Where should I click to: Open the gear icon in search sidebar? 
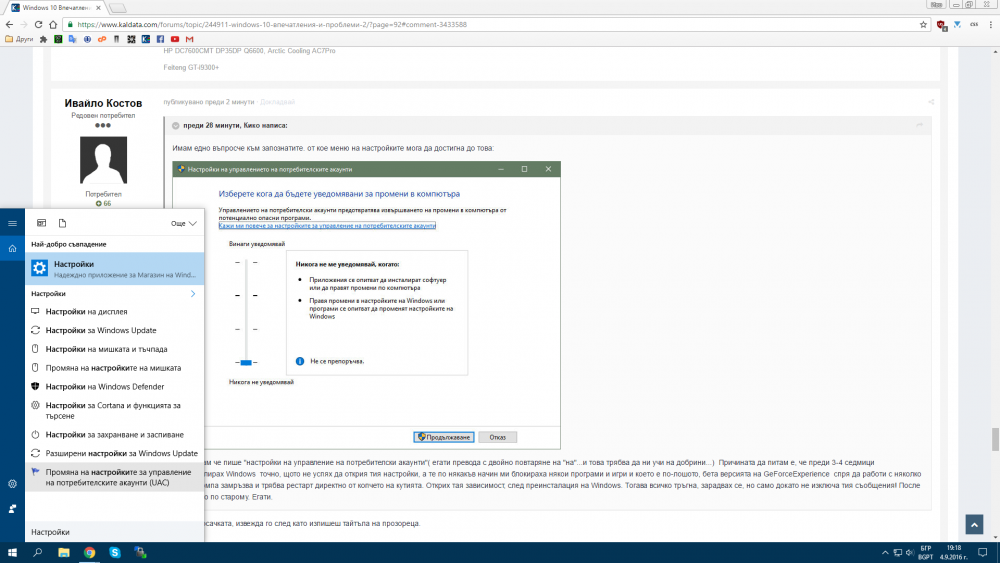click(x=12, y=484)
